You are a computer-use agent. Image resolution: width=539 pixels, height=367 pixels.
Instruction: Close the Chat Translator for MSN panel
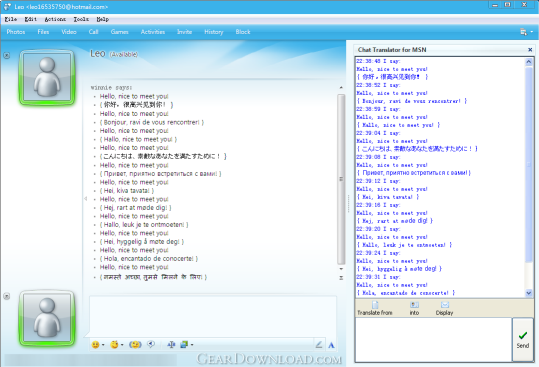tap(530, 50)
